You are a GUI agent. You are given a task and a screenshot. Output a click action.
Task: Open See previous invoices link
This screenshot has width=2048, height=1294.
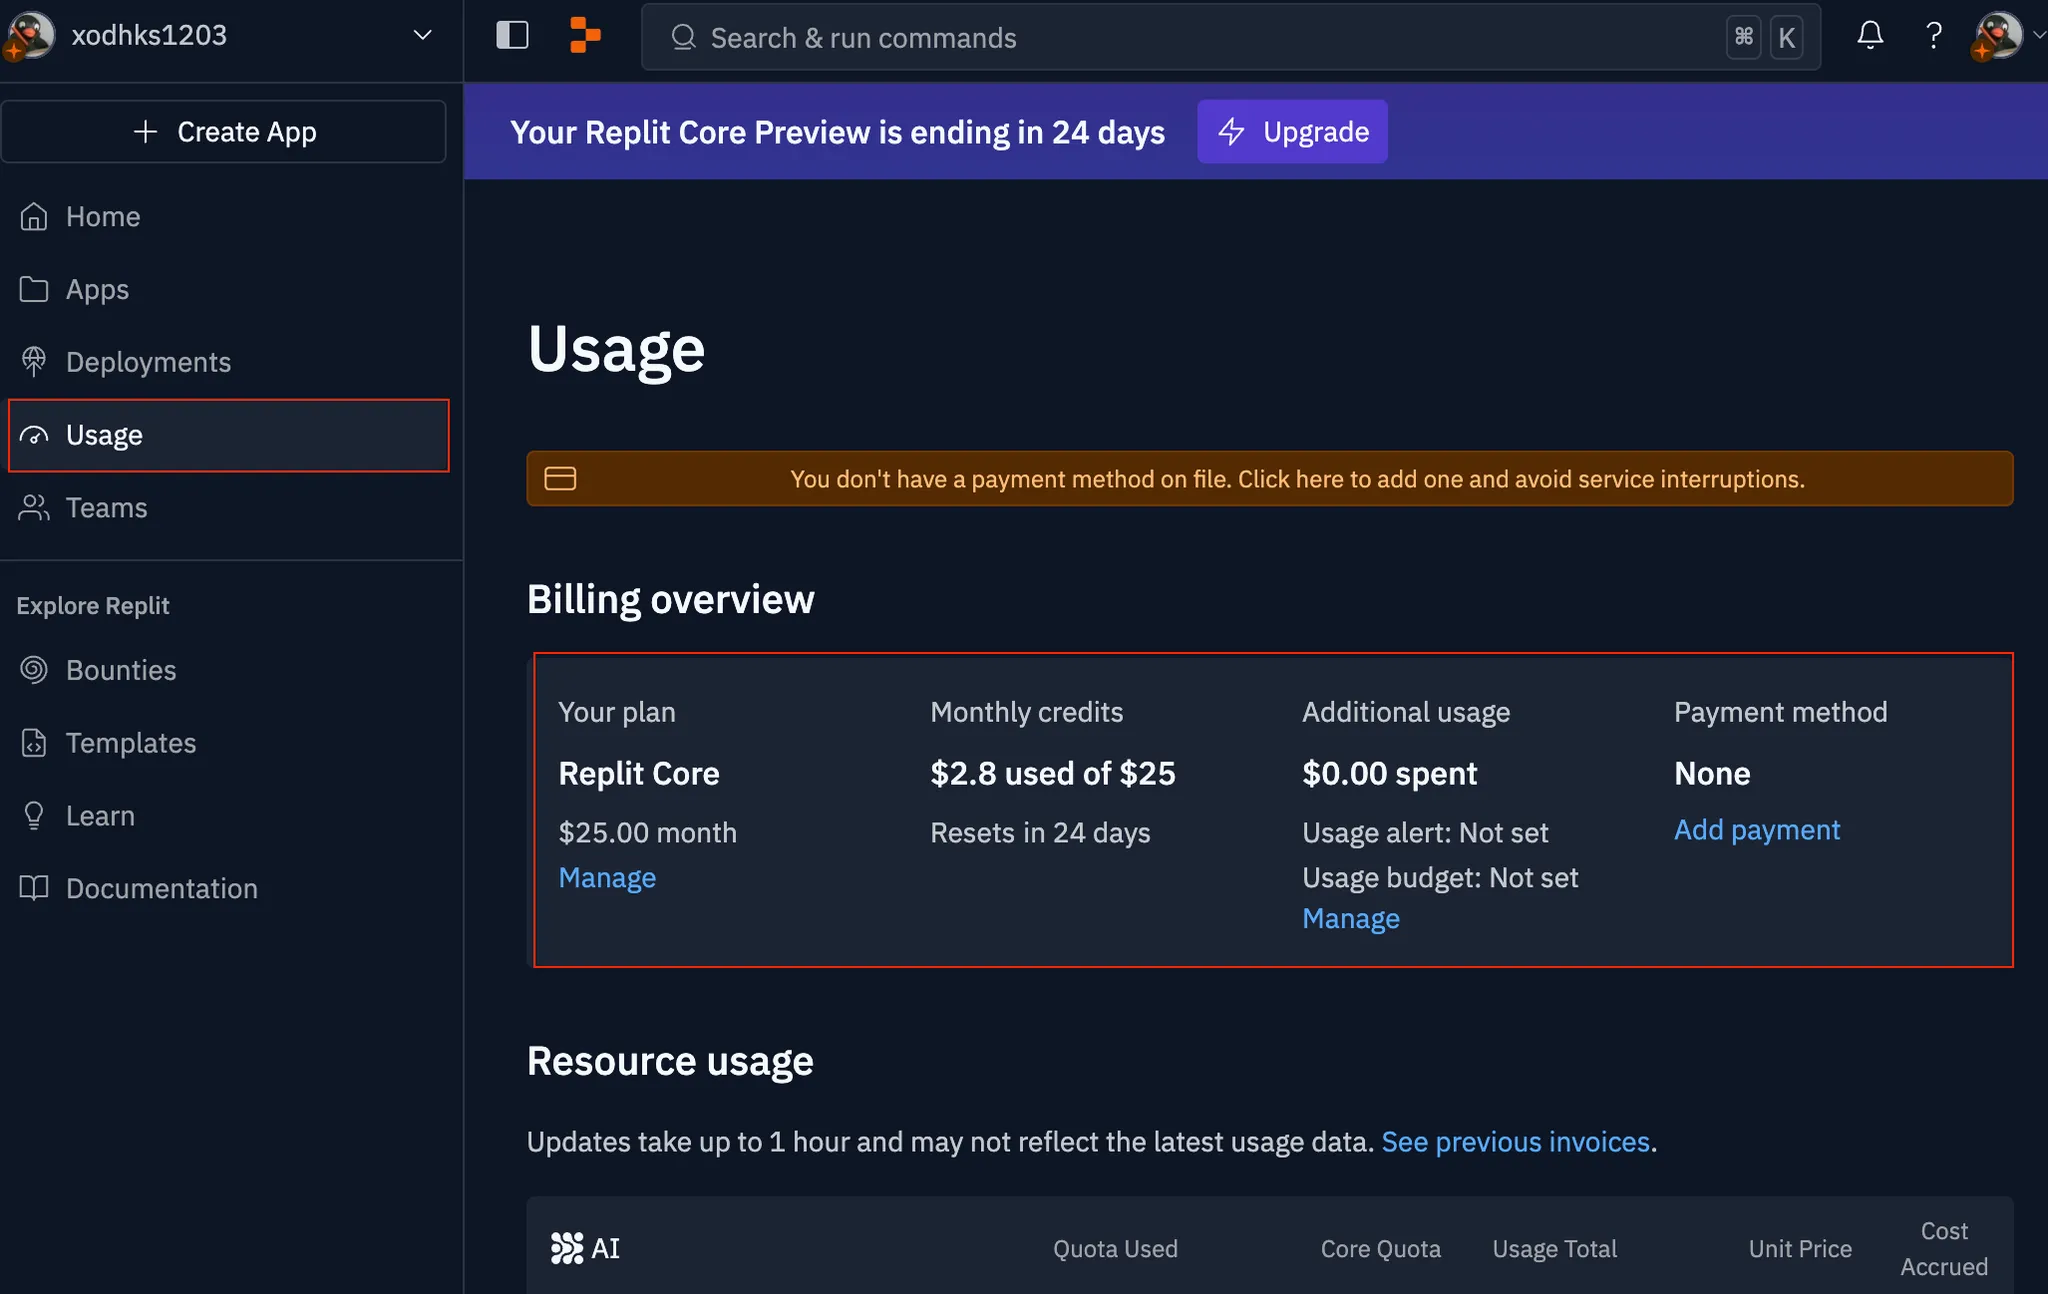click(x=1515, y=1142)
